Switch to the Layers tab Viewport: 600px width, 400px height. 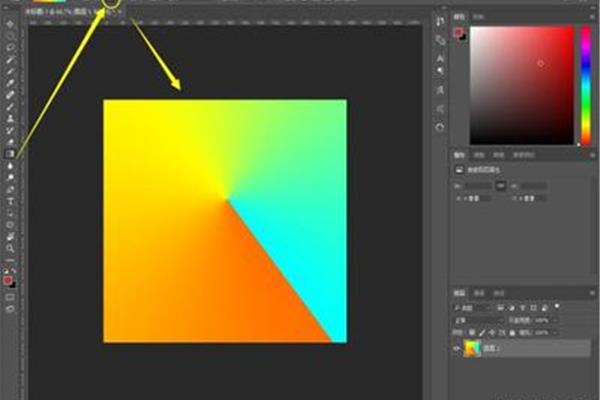click(459, 293)
